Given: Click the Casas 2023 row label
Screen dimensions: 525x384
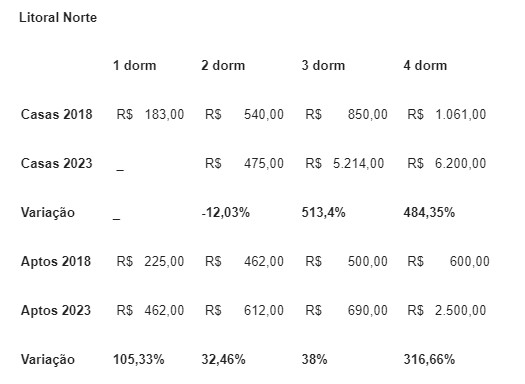Looking at the screenshot, I should click(x=56, y=163).
